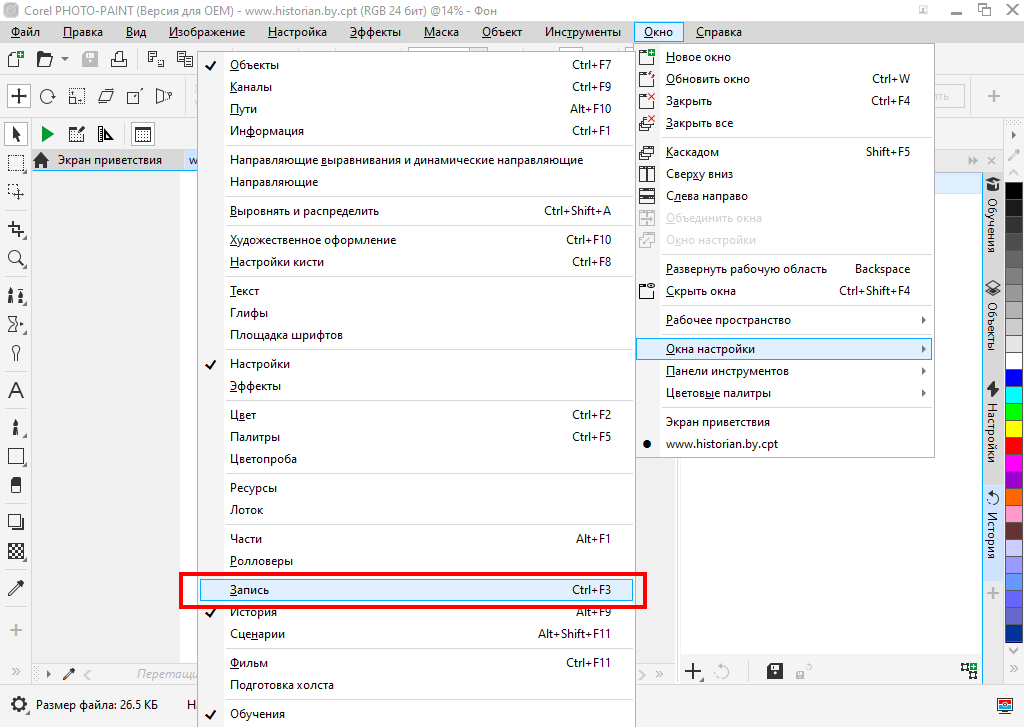
Task: Switch to the Экран приветствия tab
Action: point(108,160)
